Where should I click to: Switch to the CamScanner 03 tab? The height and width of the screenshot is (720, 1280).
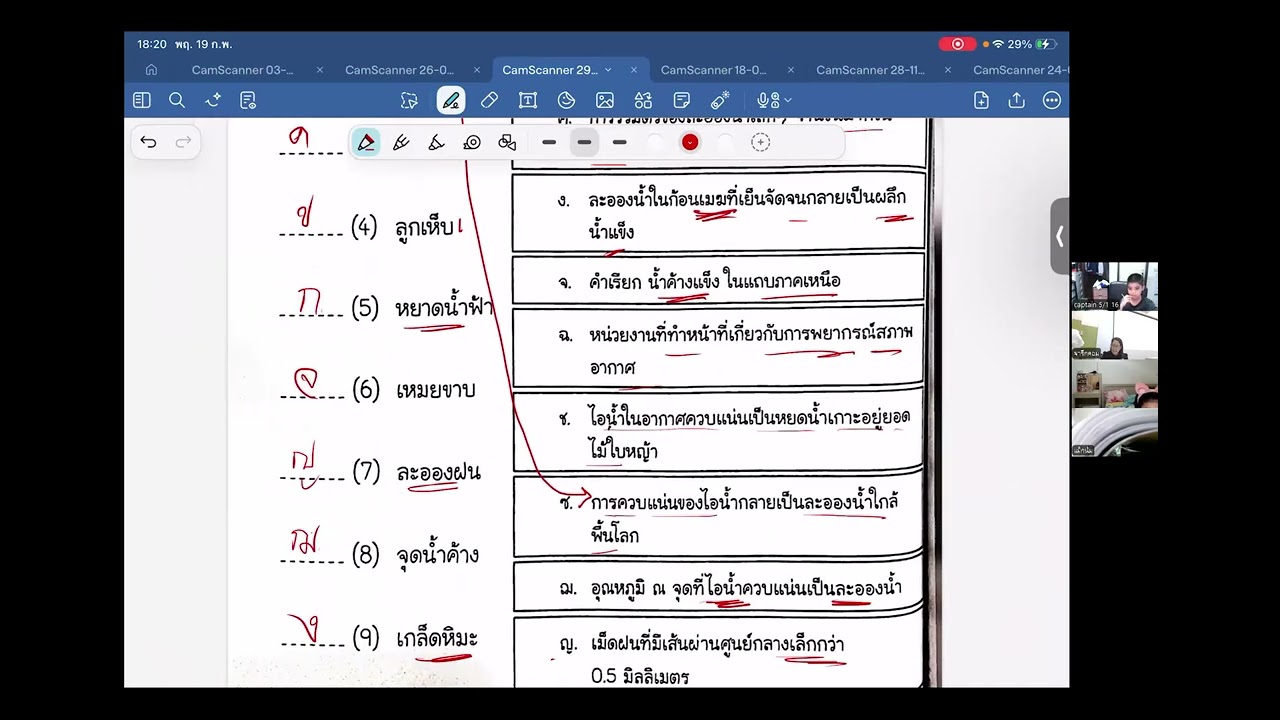(243, 70)
